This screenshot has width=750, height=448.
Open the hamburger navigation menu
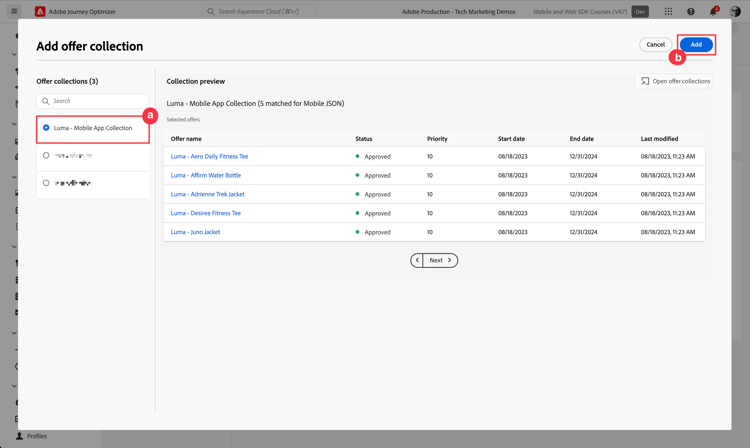coord(14,11)
